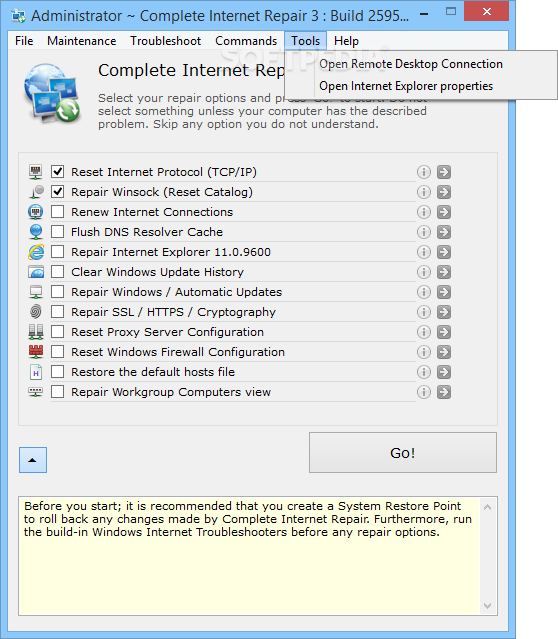Click the app icon in the title bar
The width and height of the screenshot is (558, 639).
(18, 16)
